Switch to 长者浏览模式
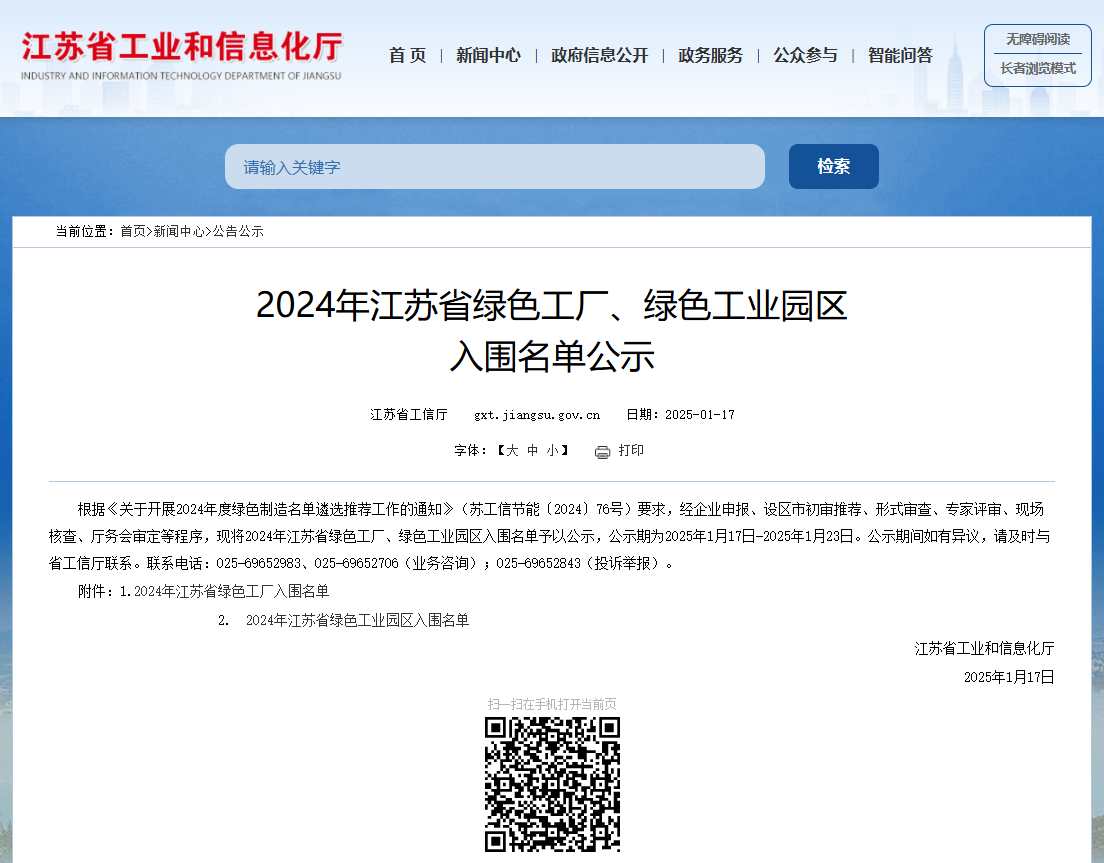Image resolution: width=1104 pixels, height=863 pixels. (1037, 69)
